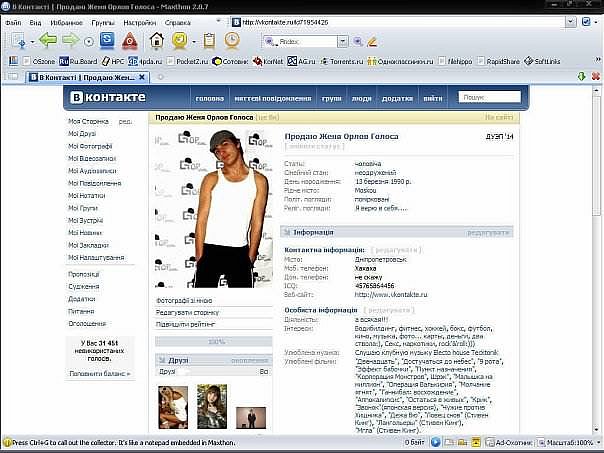This screenshot has width=604, height=453.
Task: Open the History clock icon
Action: pyautogui.click(x=232, y=41)
